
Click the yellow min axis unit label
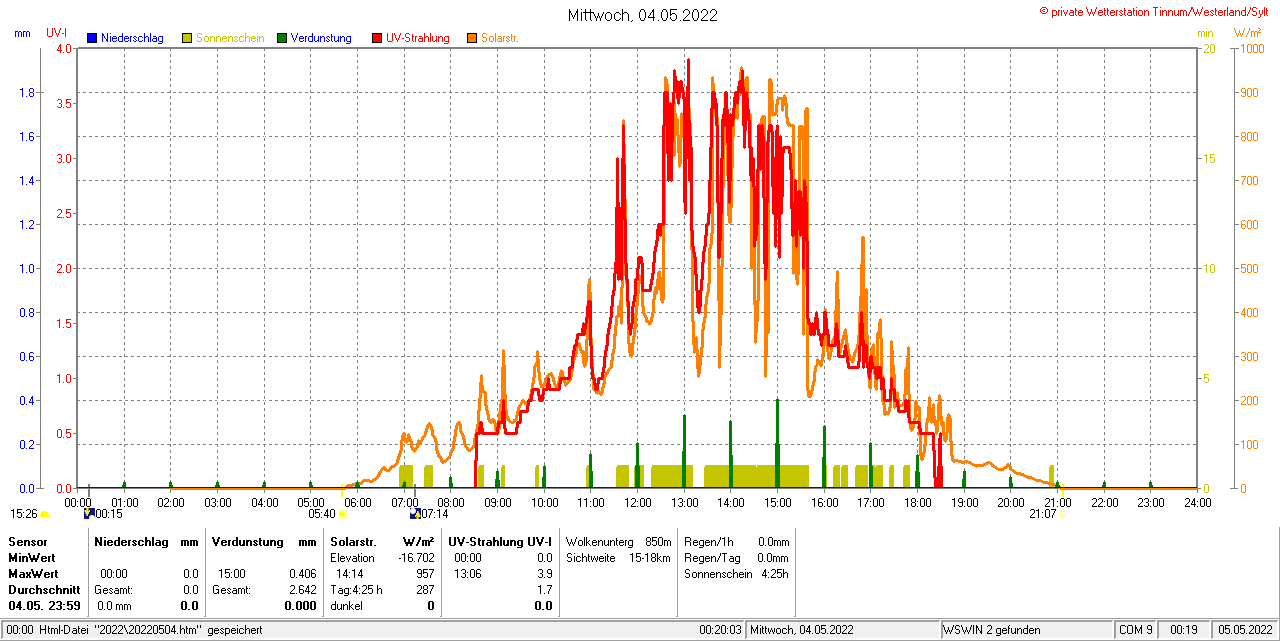coord(1205,33)
